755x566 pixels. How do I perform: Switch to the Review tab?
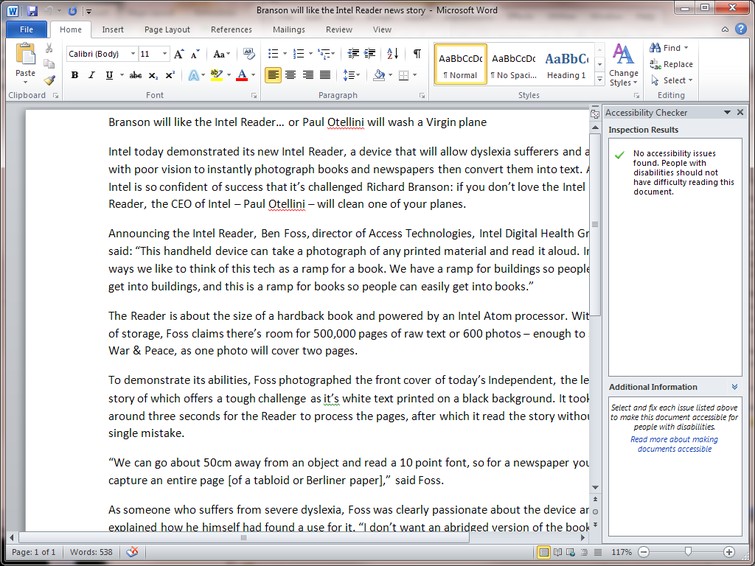click(x=339, y=29)
